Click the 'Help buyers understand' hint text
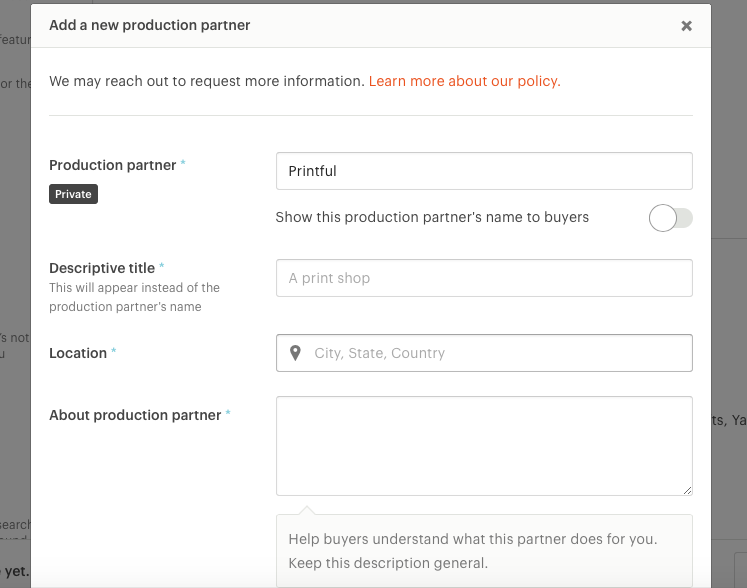Image resolution: width=747 pixels, height=588 pixels. pos(473,551)
